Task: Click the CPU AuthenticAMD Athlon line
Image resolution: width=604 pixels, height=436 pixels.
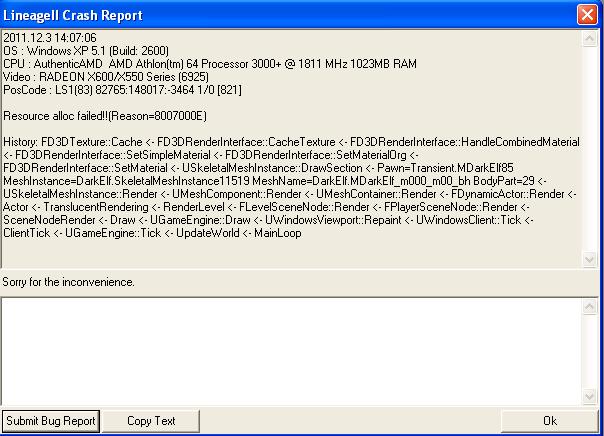Action: [210, 64]
